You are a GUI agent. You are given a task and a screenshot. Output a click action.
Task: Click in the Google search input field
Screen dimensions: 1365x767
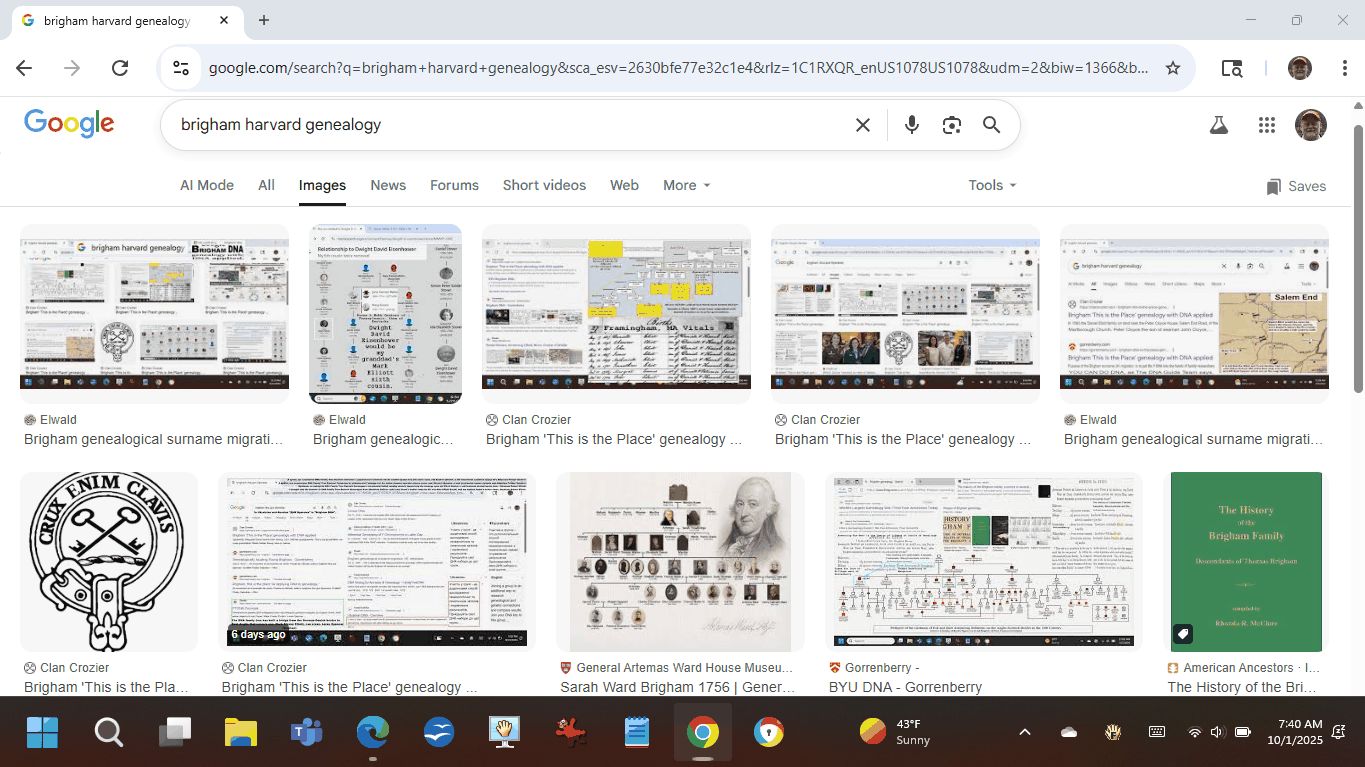pyautogui.click(x=500, y=125)
